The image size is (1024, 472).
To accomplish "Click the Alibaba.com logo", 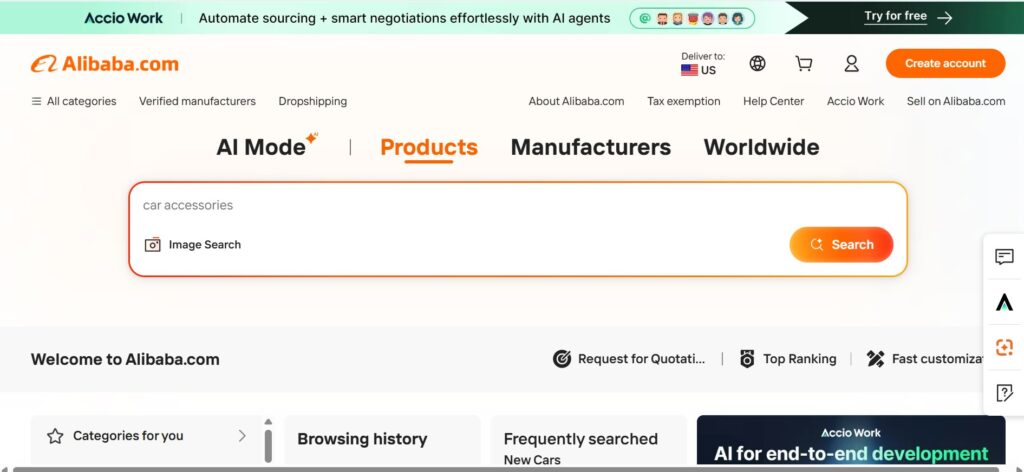I will (x=104, y=64).
